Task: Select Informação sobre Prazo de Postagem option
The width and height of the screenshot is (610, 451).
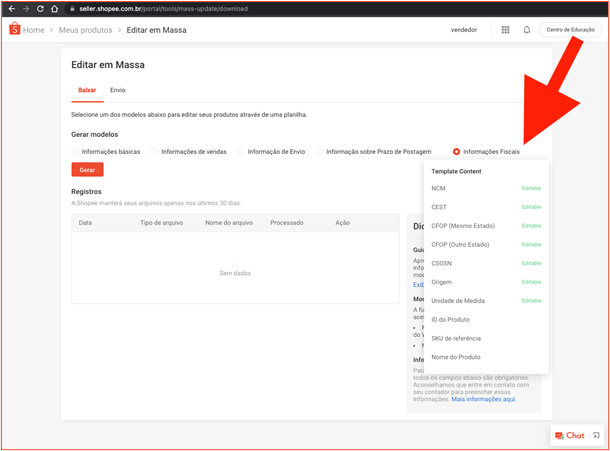Action: click(319, 151)
